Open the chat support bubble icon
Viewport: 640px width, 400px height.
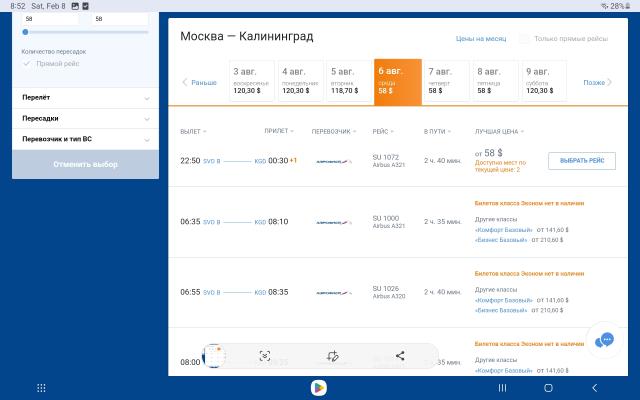coord(603,340)
